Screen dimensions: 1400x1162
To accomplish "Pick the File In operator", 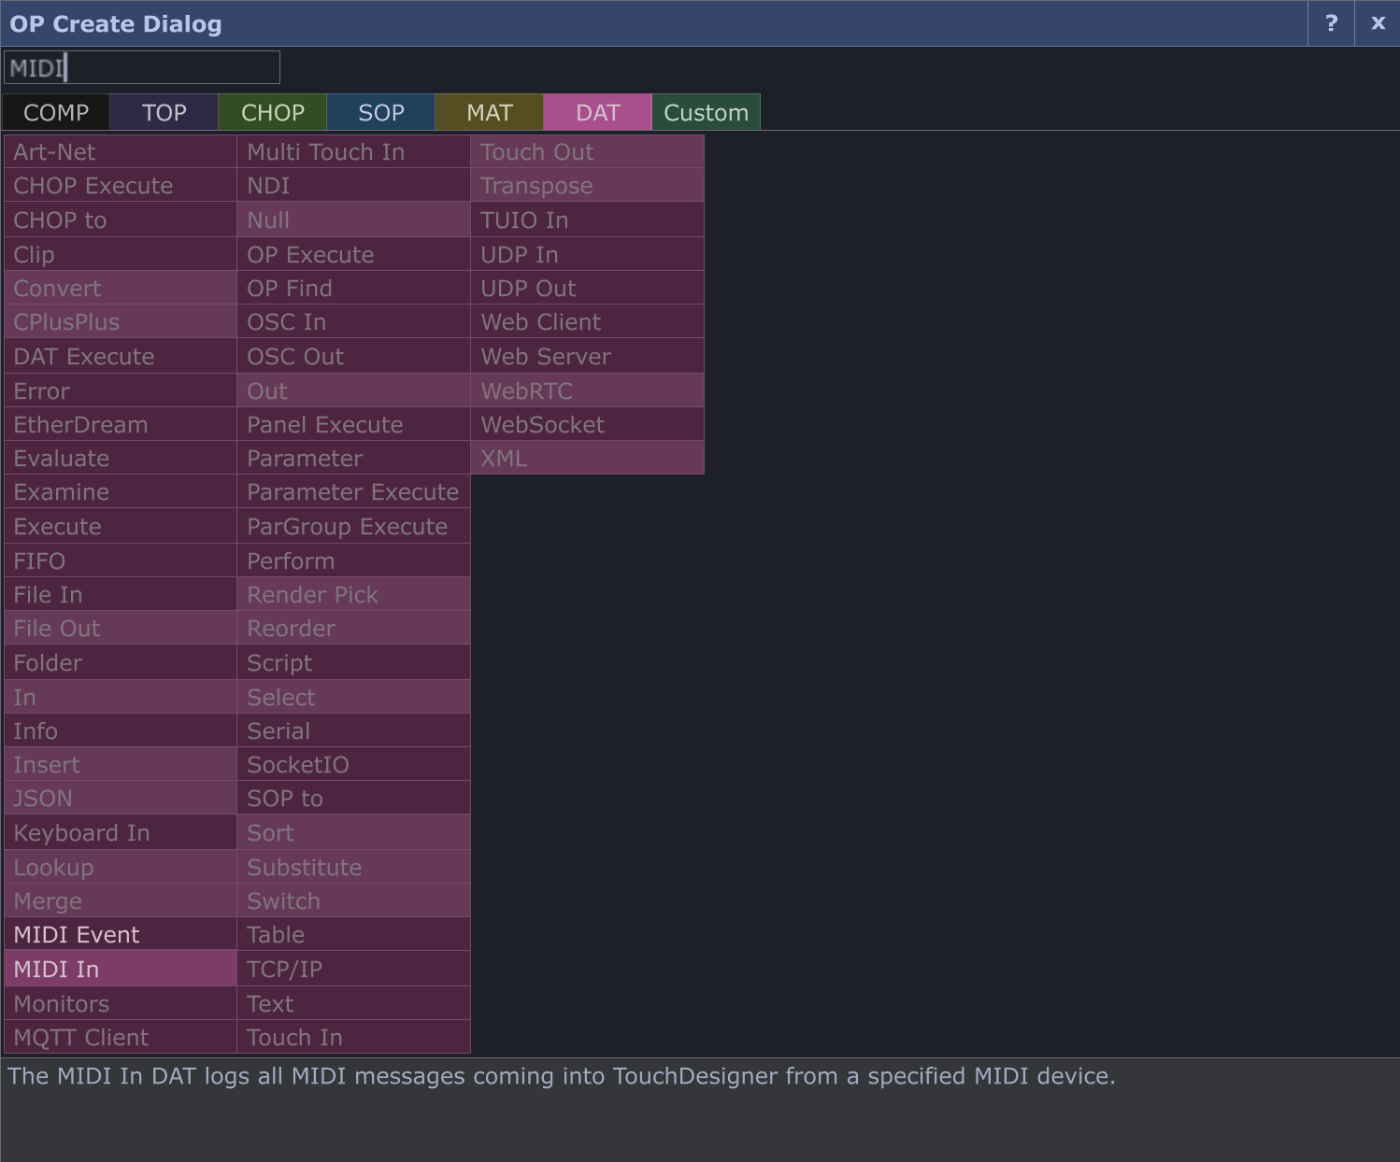I will click(x=120, y=595).
